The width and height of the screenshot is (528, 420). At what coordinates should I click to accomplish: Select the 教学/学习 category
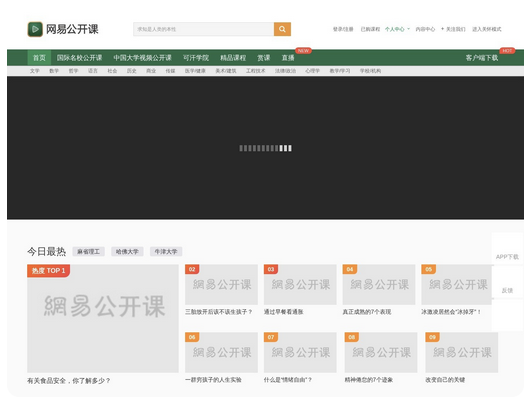click(x=340, y=71)
